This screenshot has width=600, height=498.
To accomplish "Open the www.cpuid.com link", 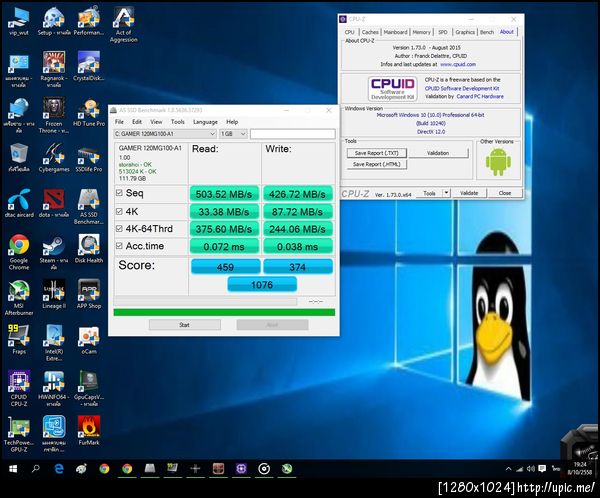I will click(458, 64).
